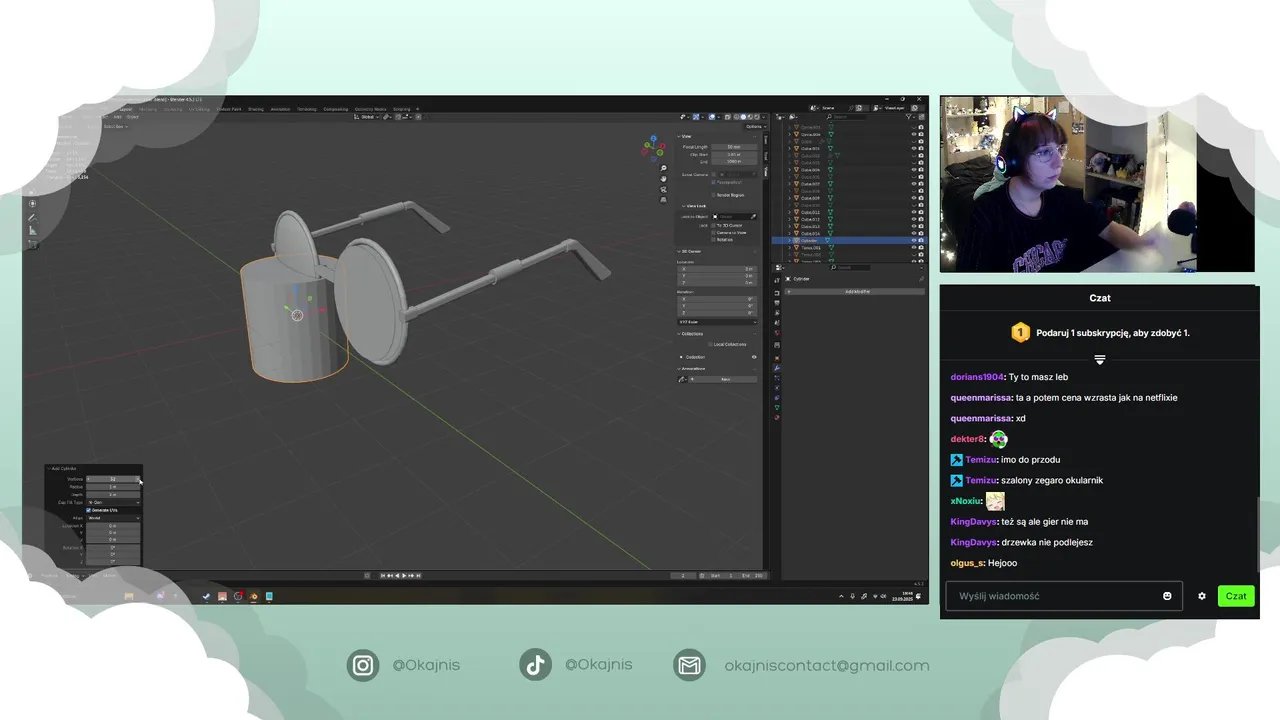Switch to Geometry Nodes workspace tab

[370, 109]
